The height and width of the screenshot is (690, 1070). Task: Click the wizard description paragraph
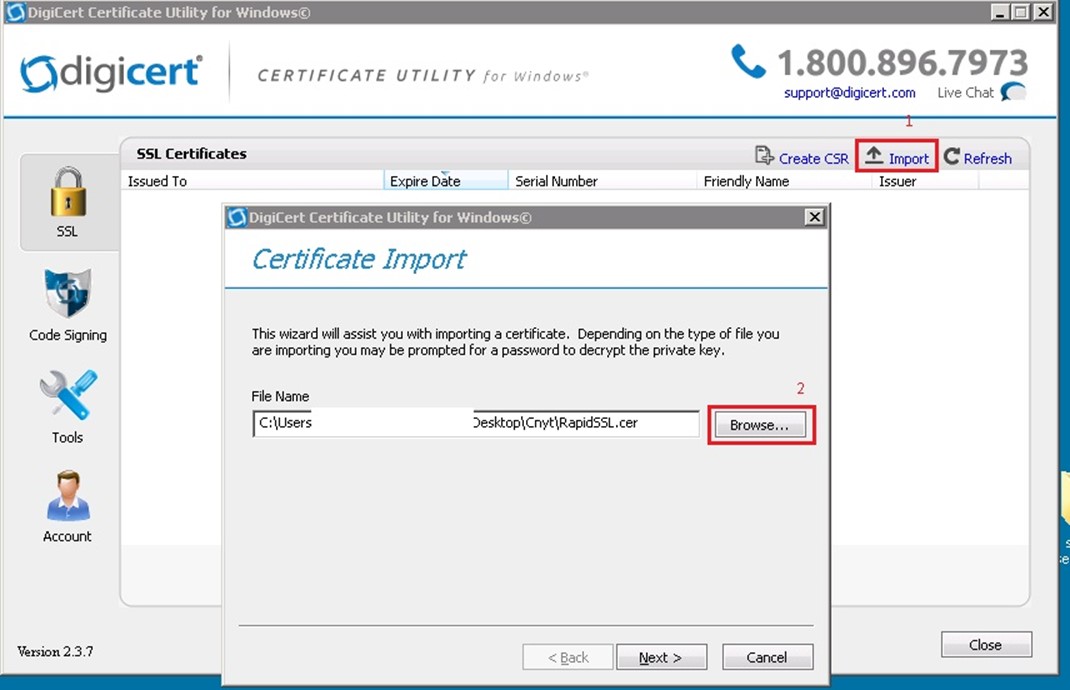coord(515,342)
